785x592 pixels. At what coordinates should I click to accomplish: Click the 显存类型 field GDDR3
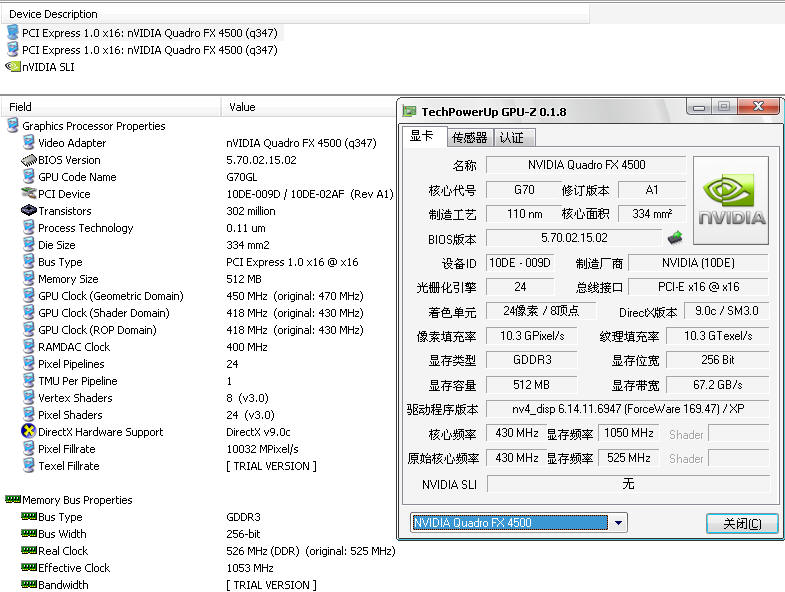532,360
